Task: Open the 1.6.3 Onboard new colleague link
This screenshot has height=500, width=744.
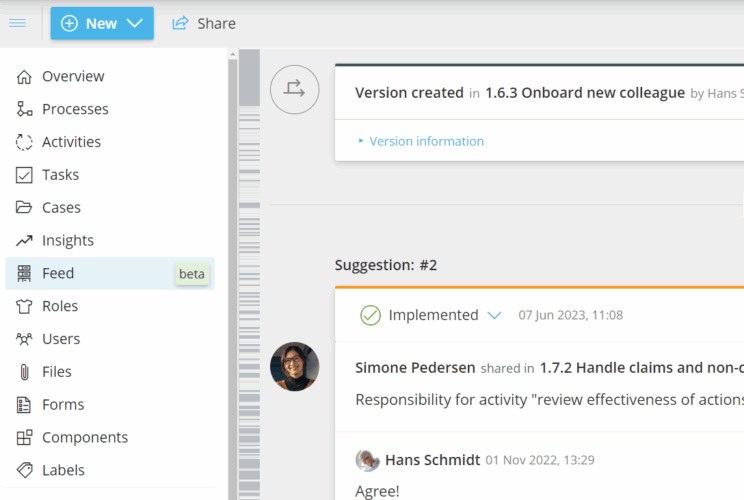Action: 585,93
